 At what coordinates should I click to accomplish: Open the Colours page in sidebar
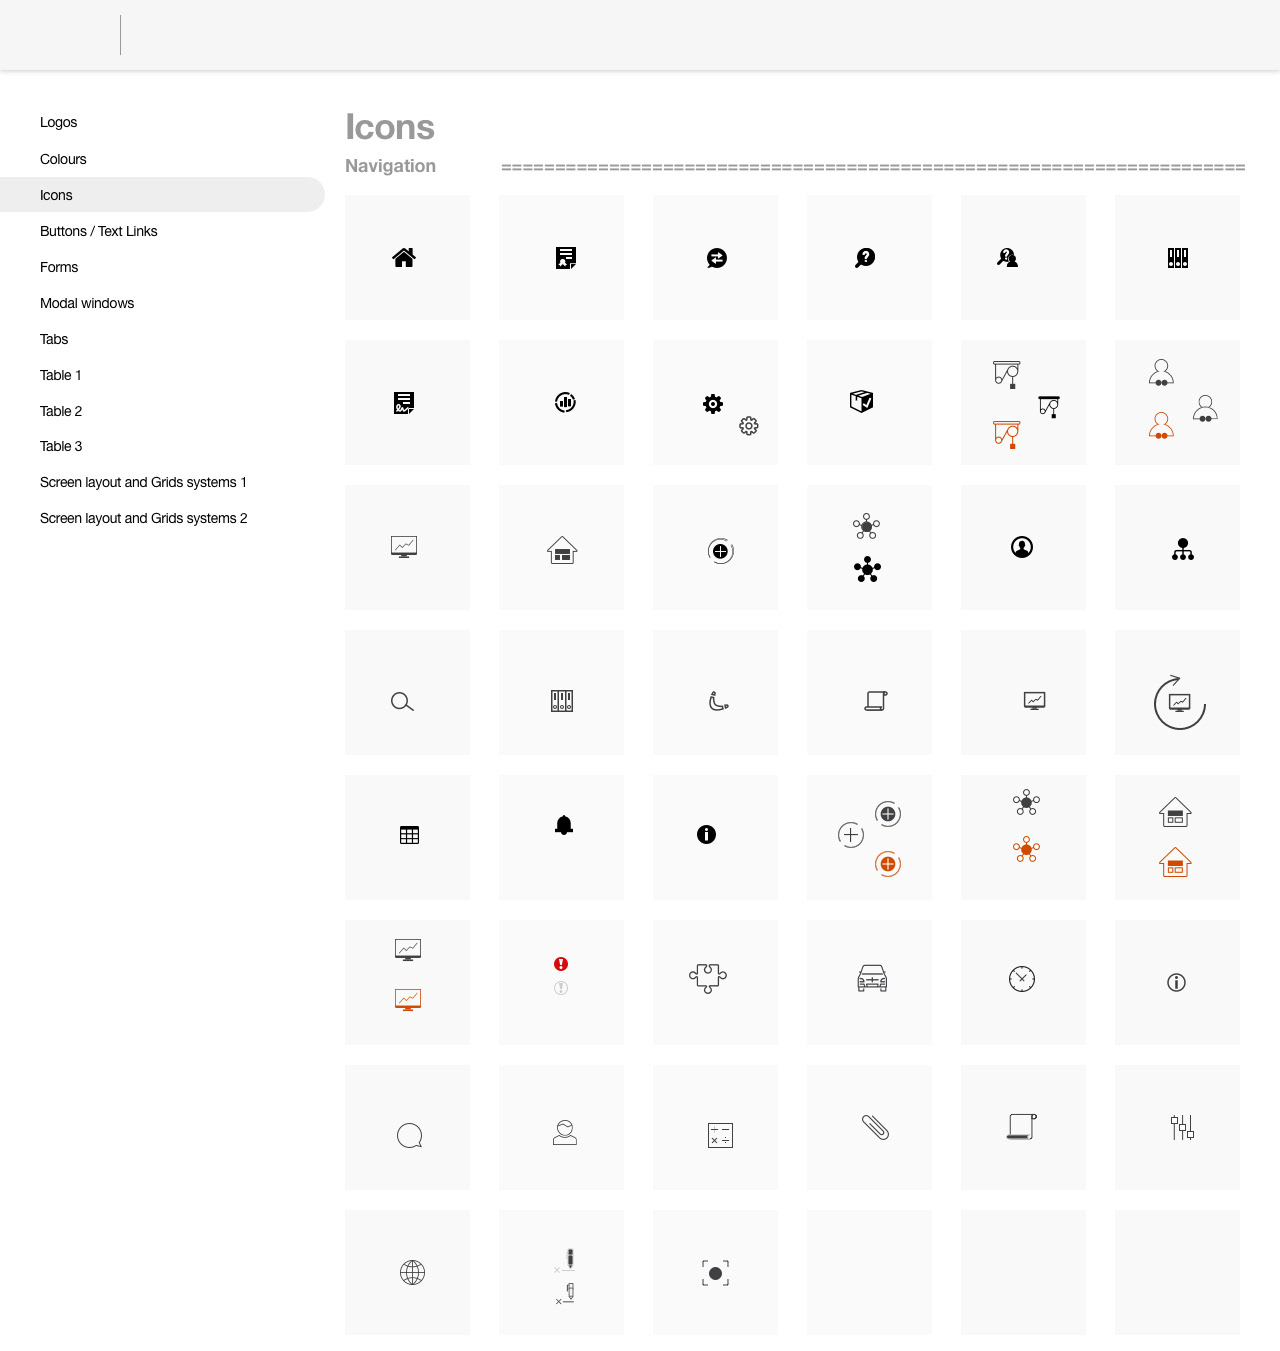(63, 159)
